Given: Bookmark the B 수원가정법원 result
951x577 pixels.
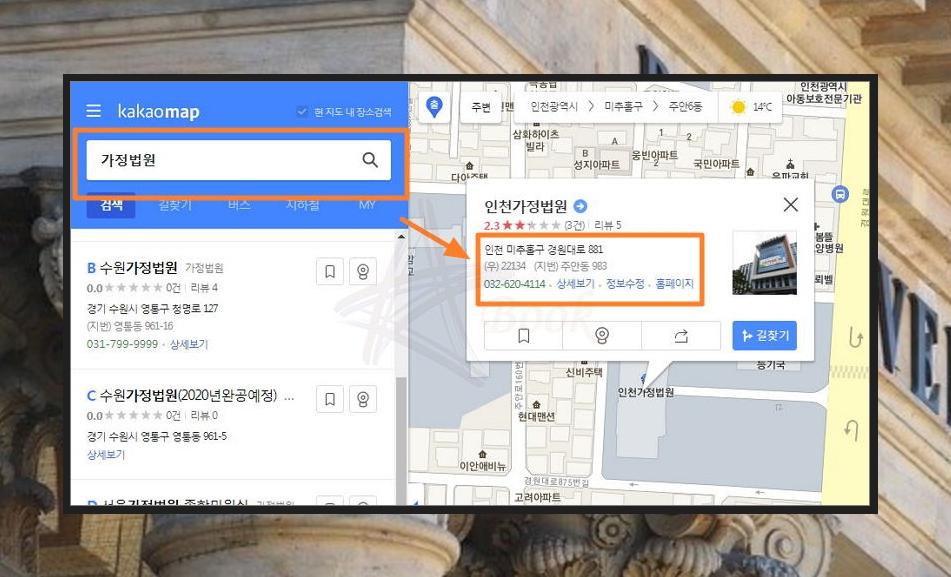Looking at the screenshot, I should pyautogui.click(x=330, y=271).
